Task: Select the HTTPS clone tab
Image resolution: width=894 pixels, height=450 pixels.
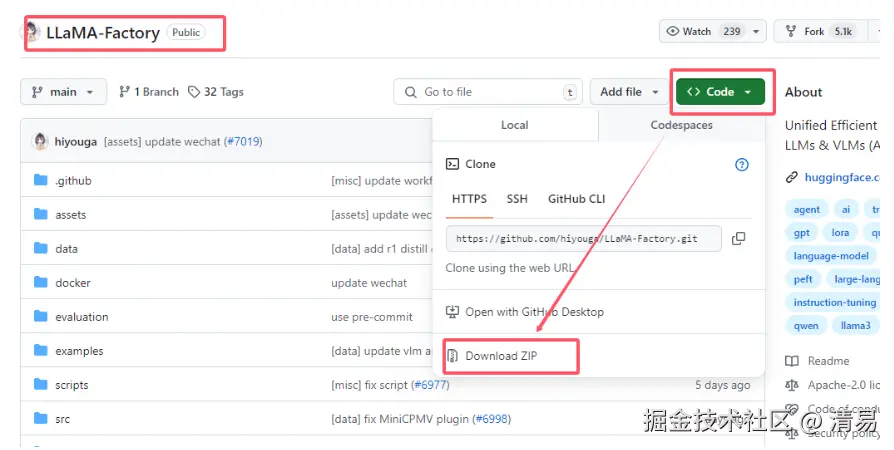Action: 469,199
